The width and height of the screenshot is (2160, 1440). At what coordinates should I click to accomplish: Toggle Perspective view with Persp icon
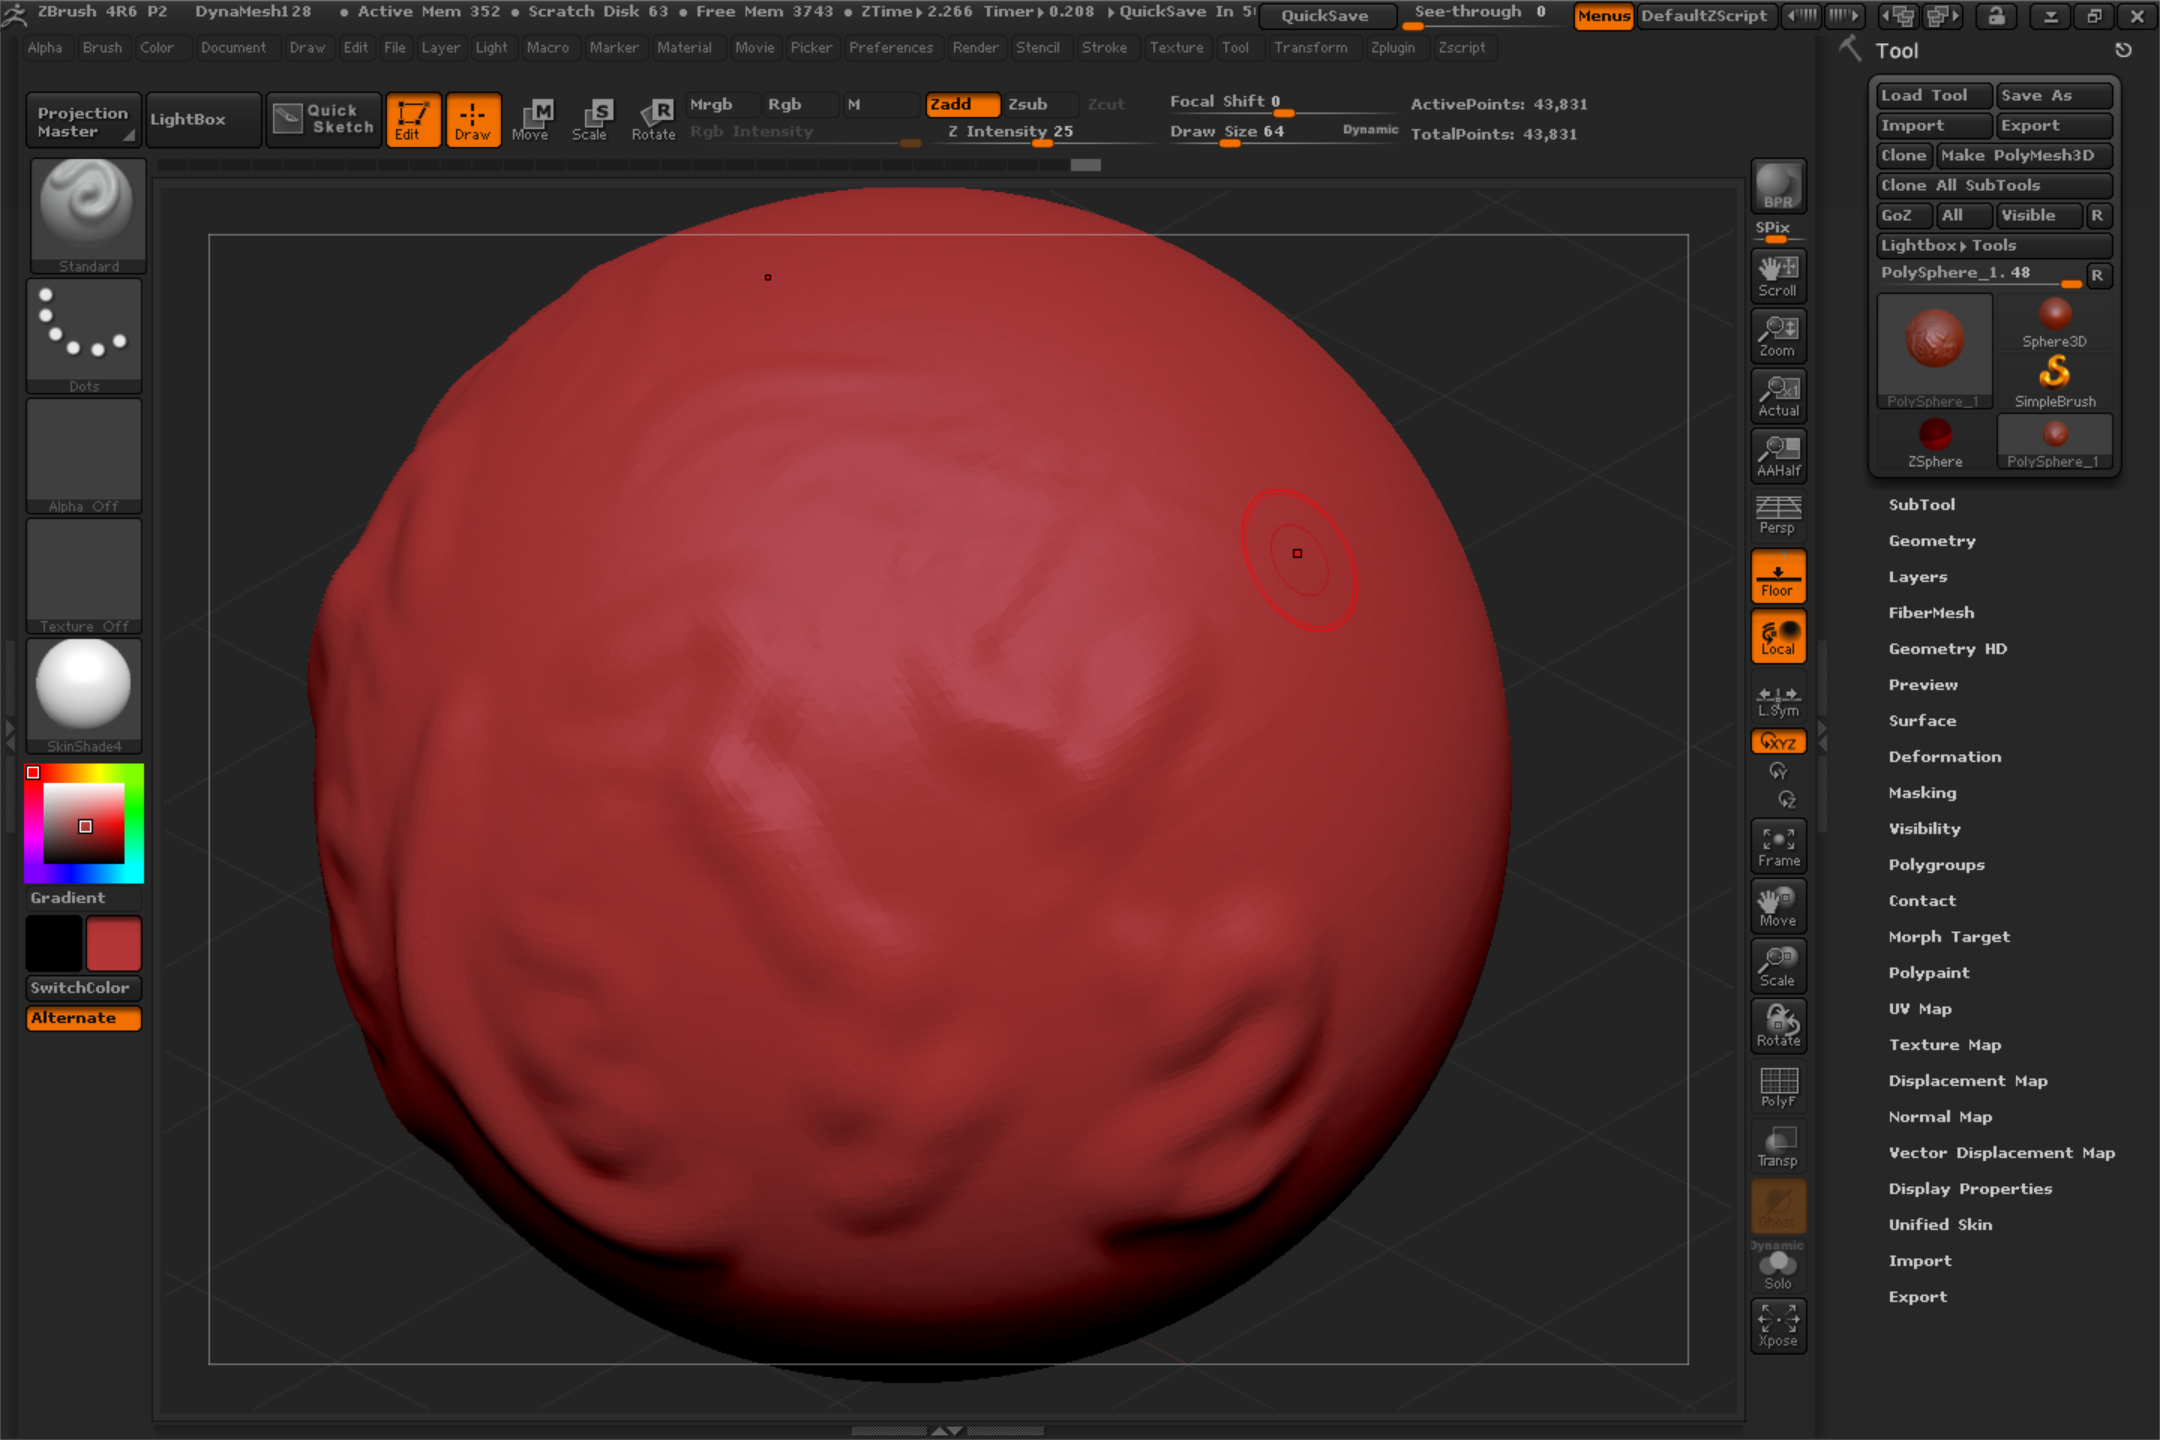point(1777,513)
